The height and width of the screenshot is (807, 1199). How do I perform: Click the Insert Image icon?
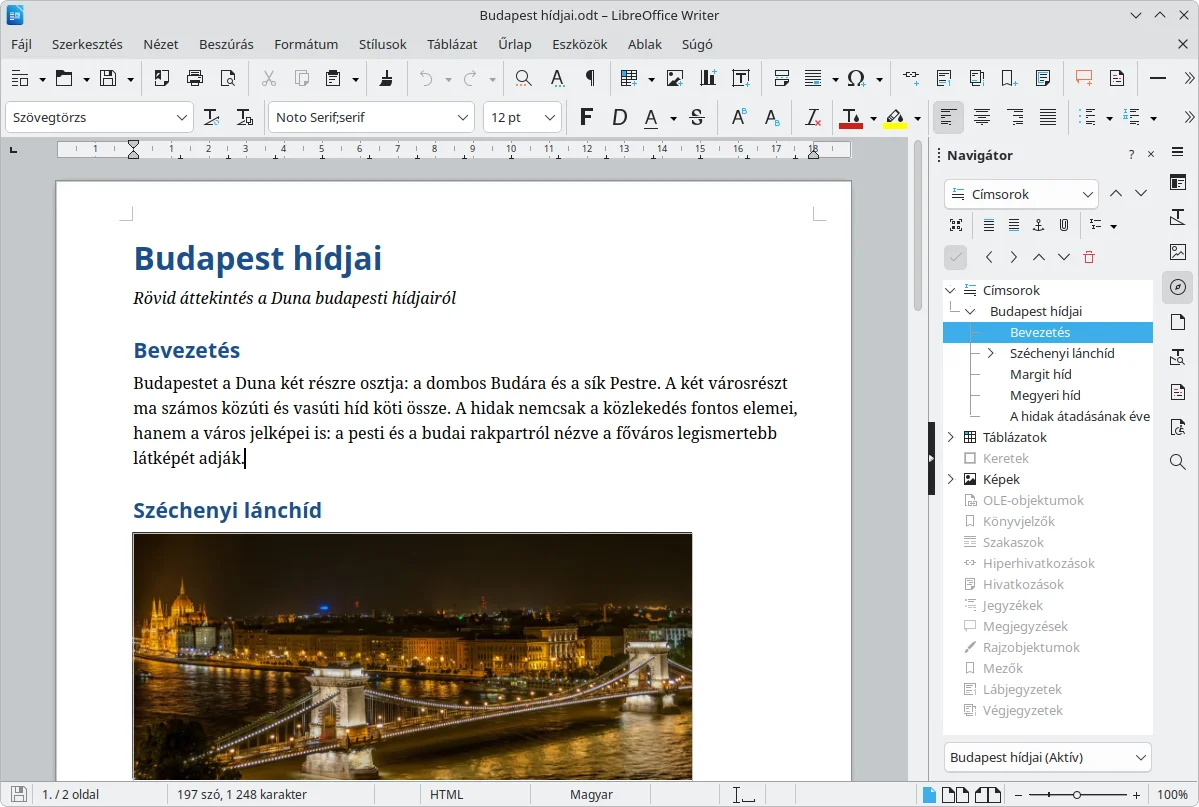[674, 77]
